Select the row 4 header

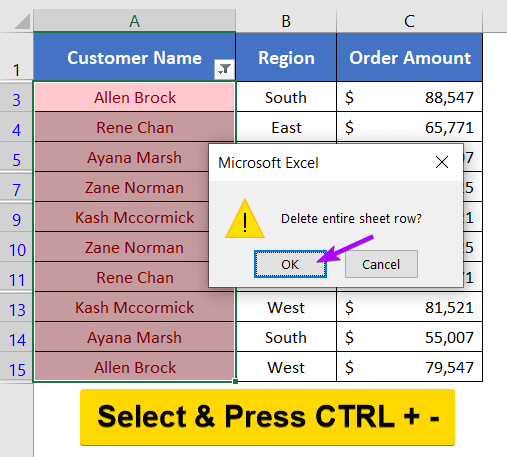coord(16,127)
